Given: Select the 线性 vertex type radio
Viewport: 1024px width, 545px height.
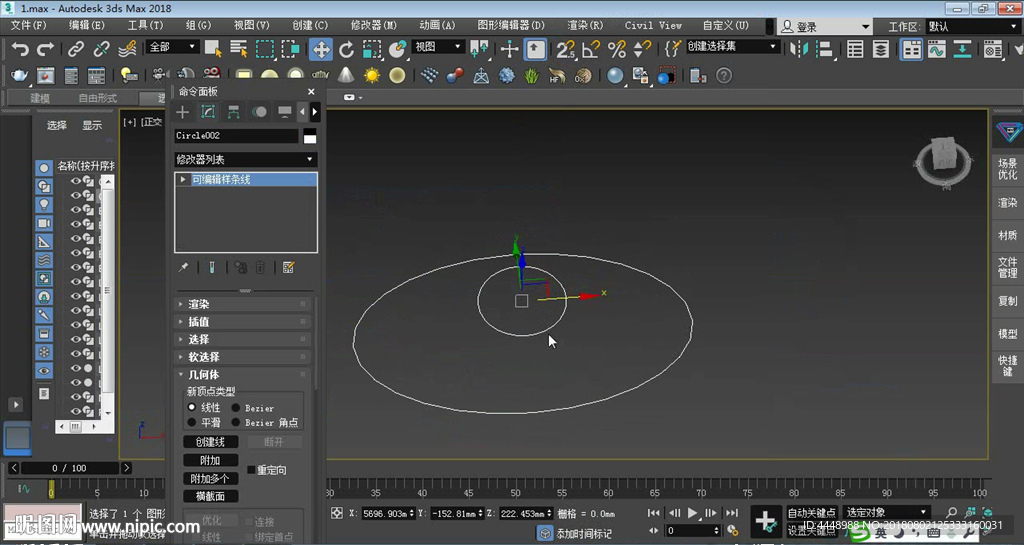Looking at the screenshot, I should coord(191,407).
